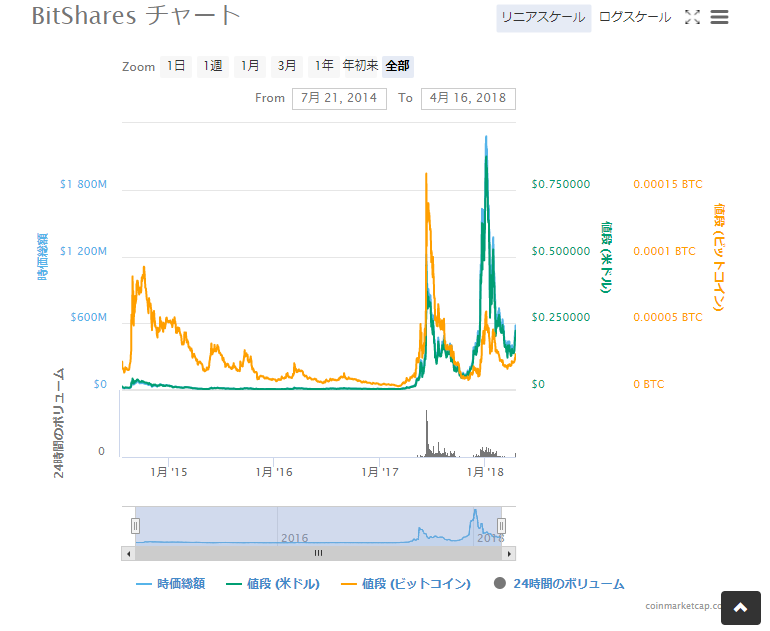This screenshot has width=770, height=631.
Task: Set zoom range to 年初来
Action: [x=360, y=66]
